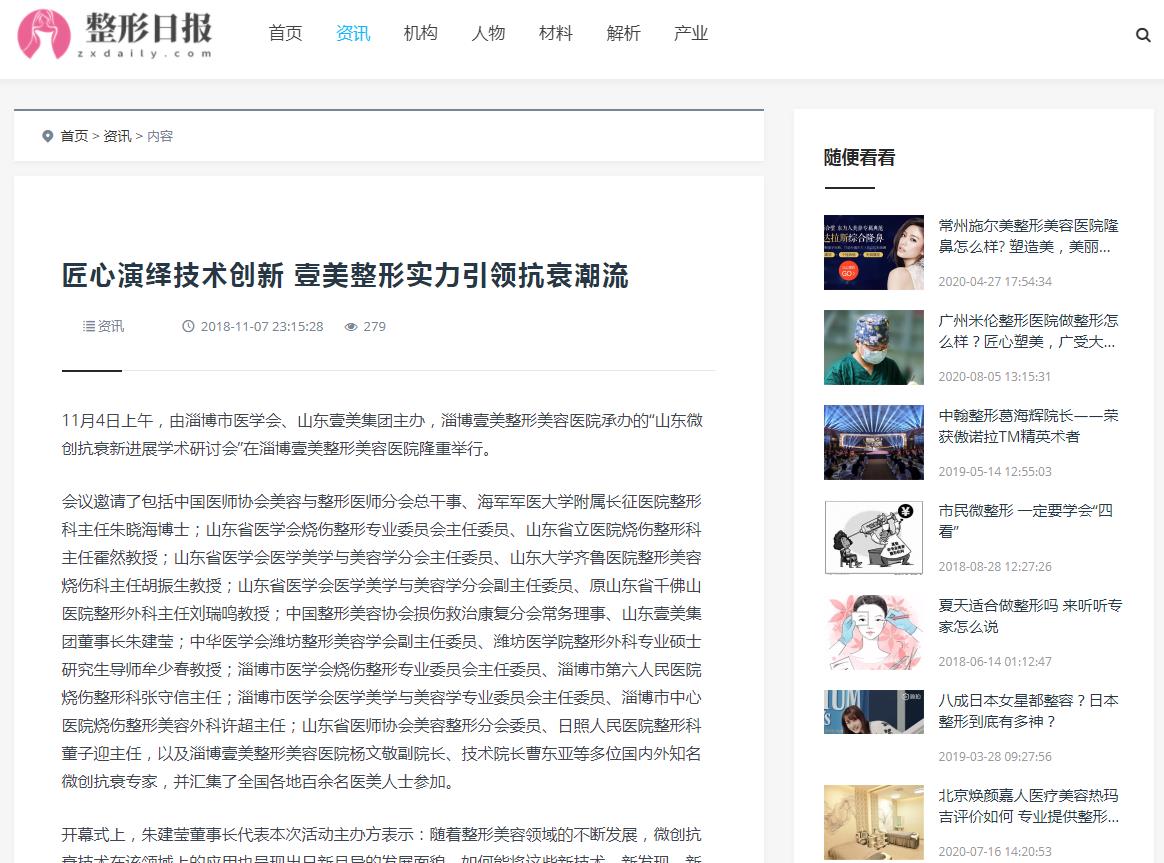
Task: Click thumbnail of 常州施尔美 nose article
Action: pyautogui.click(x=874, y=252)
